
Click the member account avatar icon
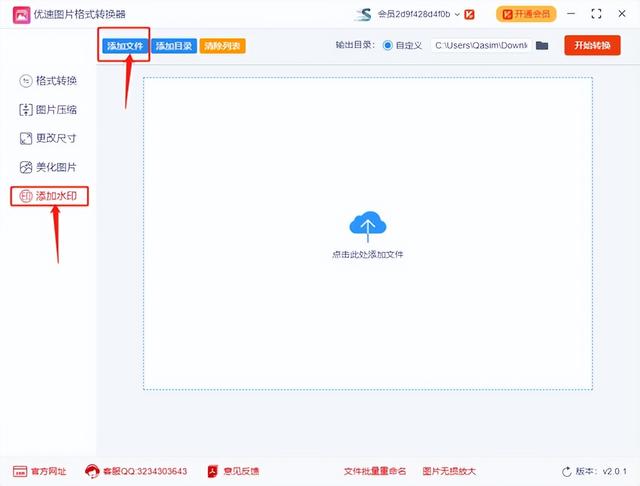(363, 15)
